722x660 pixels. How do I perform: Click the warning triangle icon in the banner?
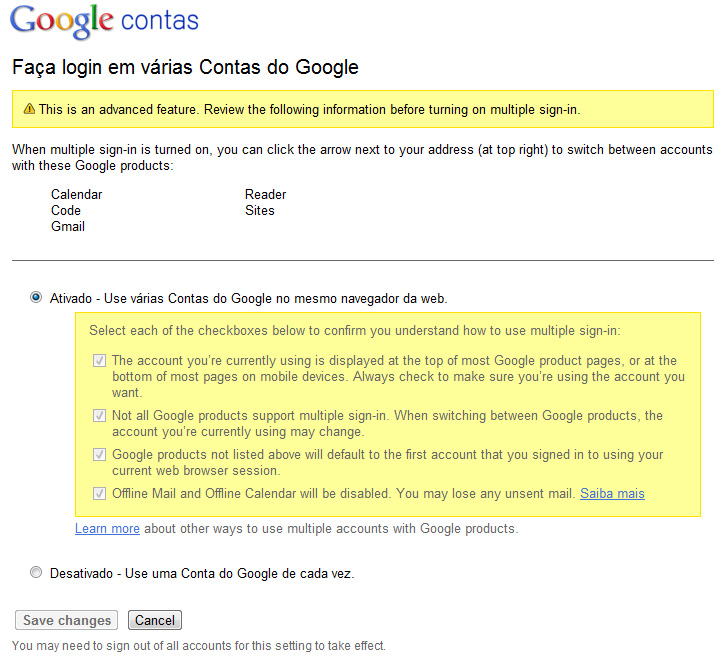point(29,109)
